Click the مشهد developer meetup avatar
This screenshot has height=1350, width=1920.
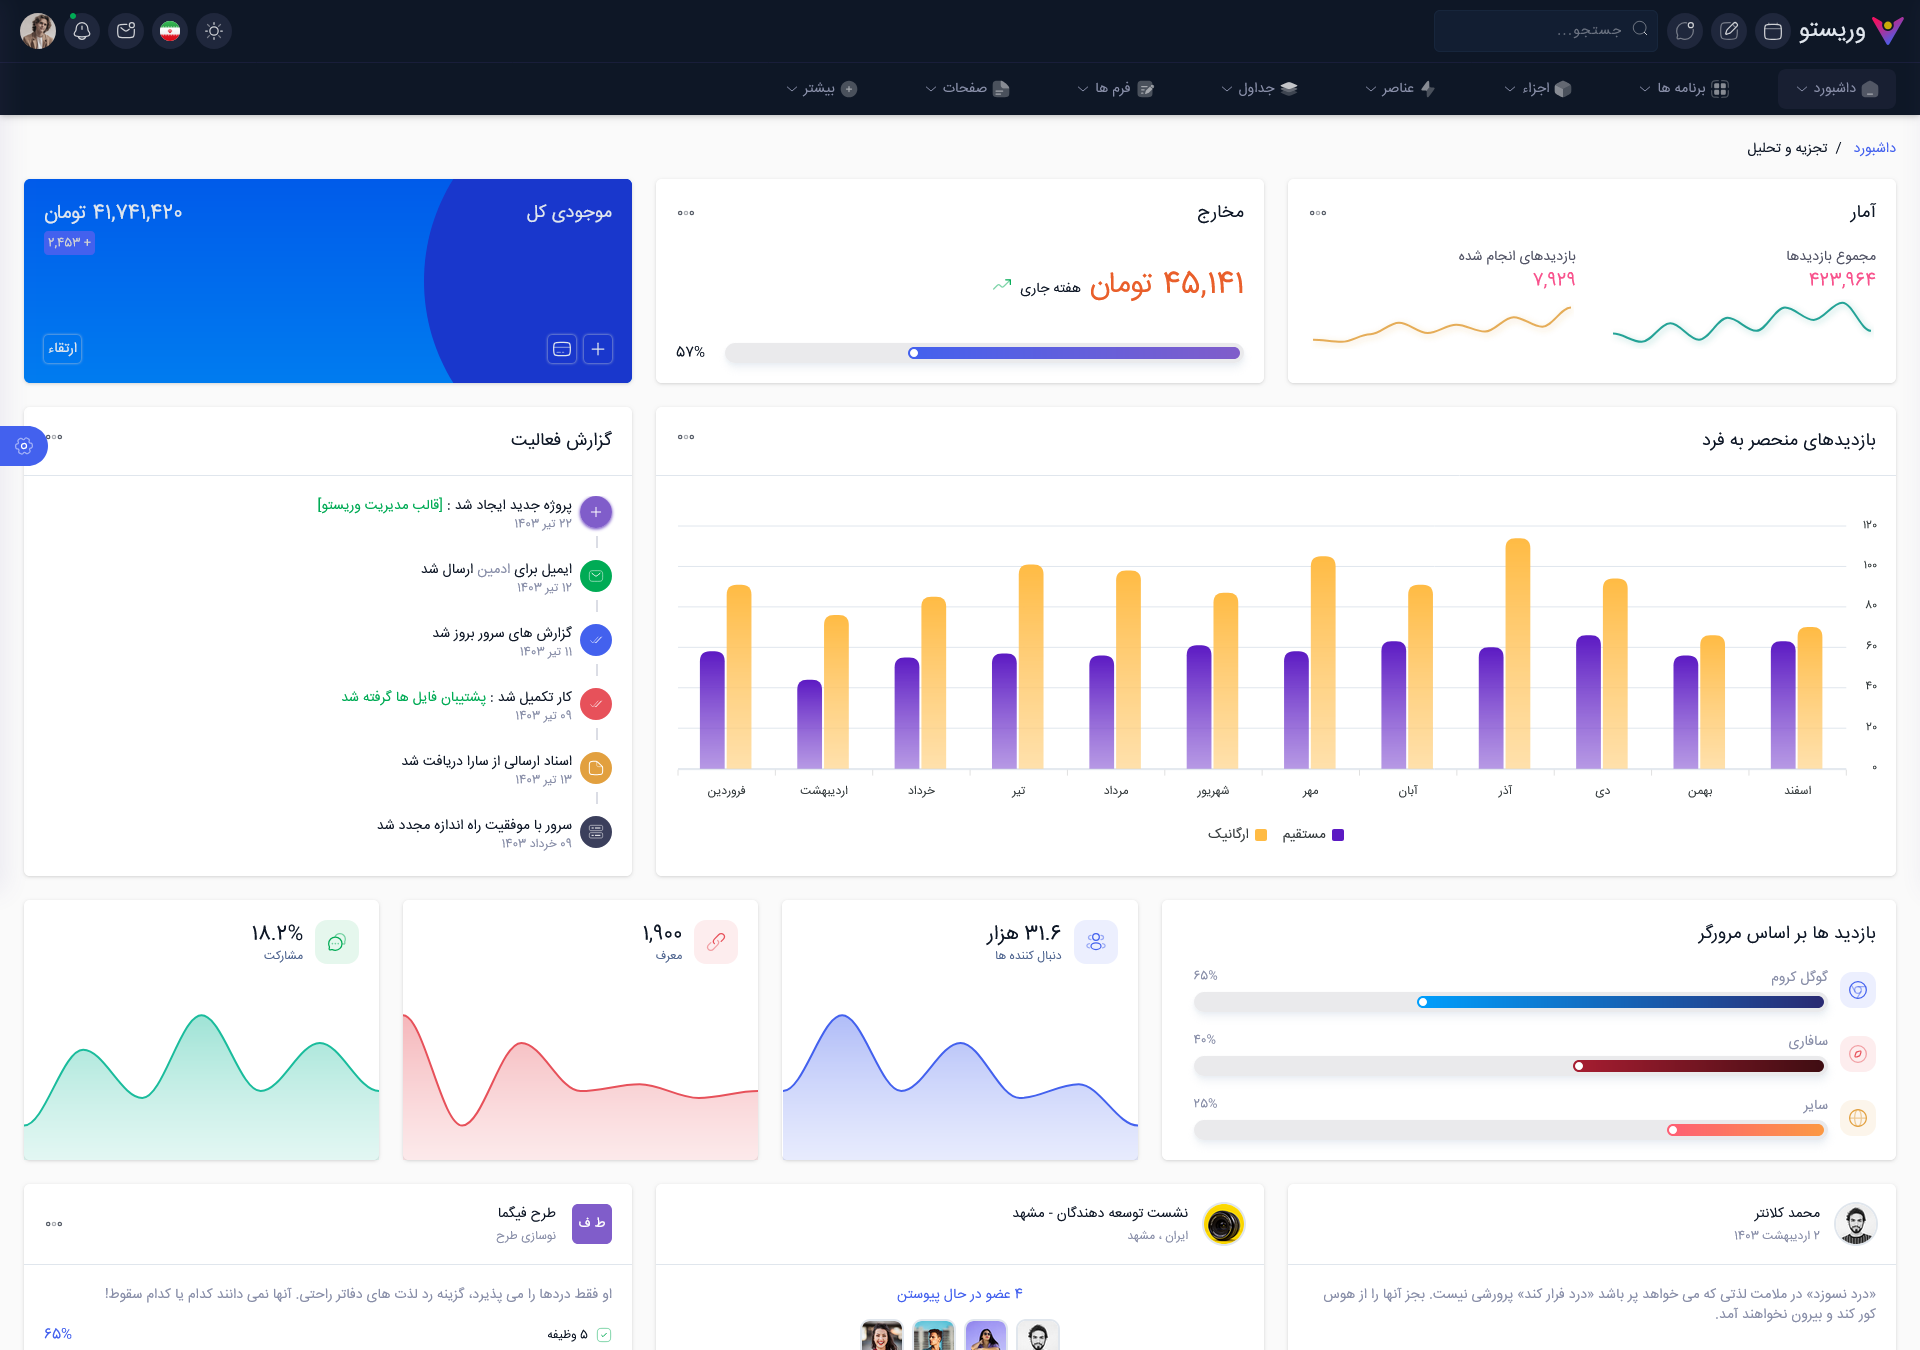coord(1224,1224)
